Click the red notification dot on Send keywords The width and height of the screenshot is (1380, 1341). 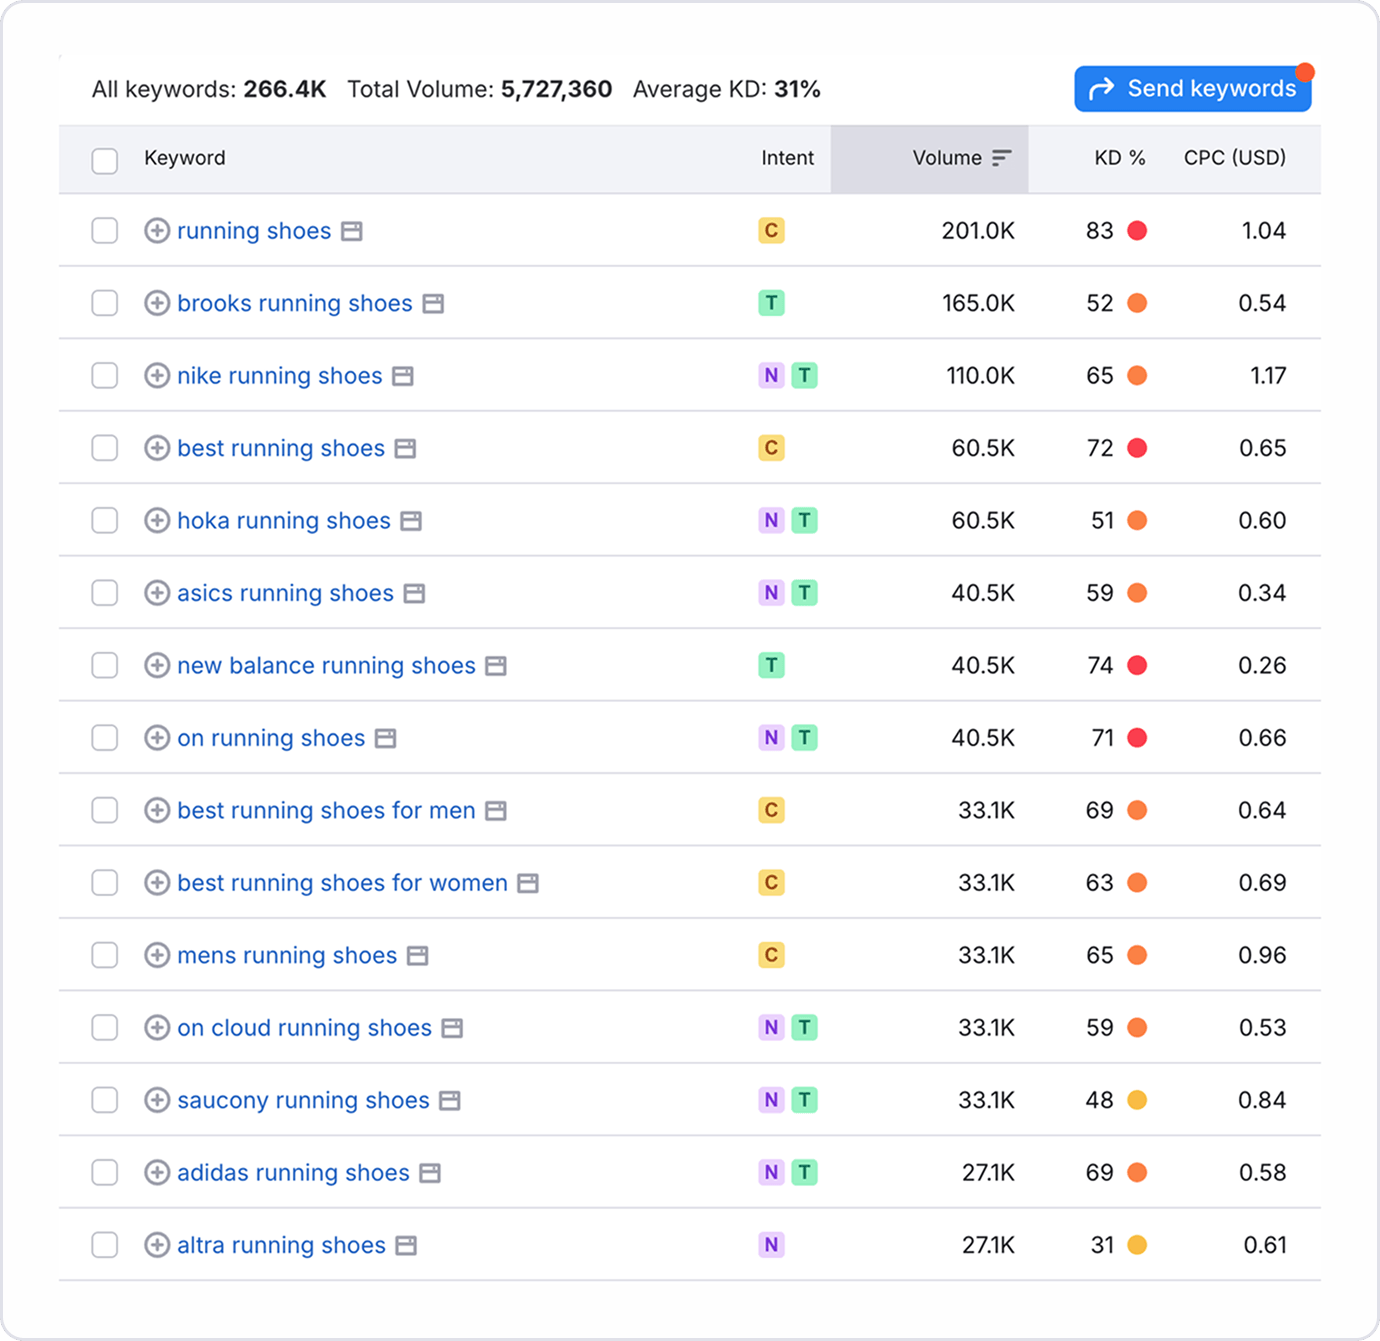pyautogui.click(x=1305, y=71)
